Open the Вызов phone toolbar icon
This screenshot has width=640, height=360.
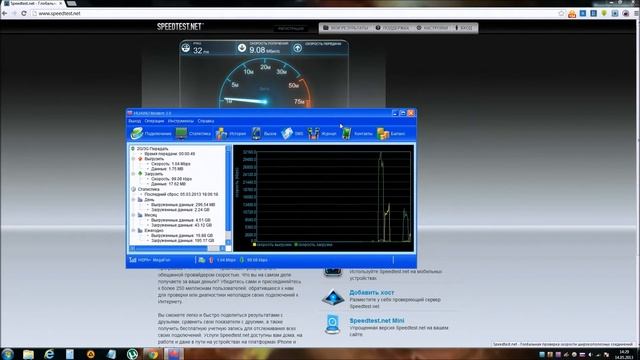[x=256, y=133]
